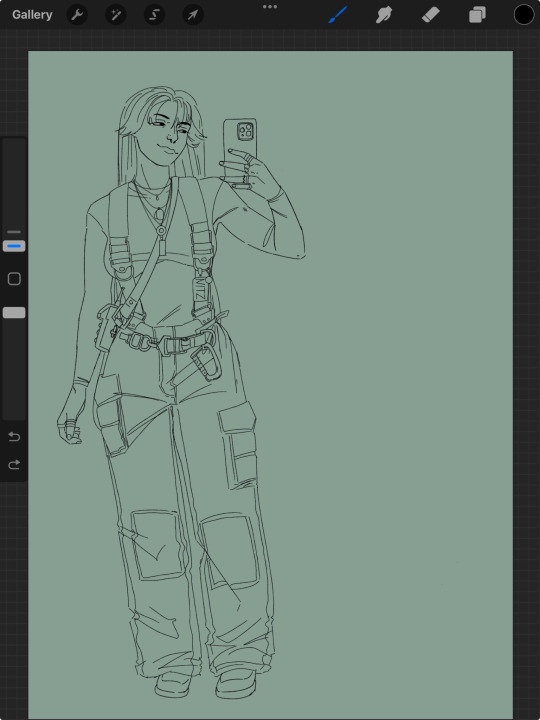Open the Adjustments magic wand menu
The image size is (540, 720).
[116, 15]
